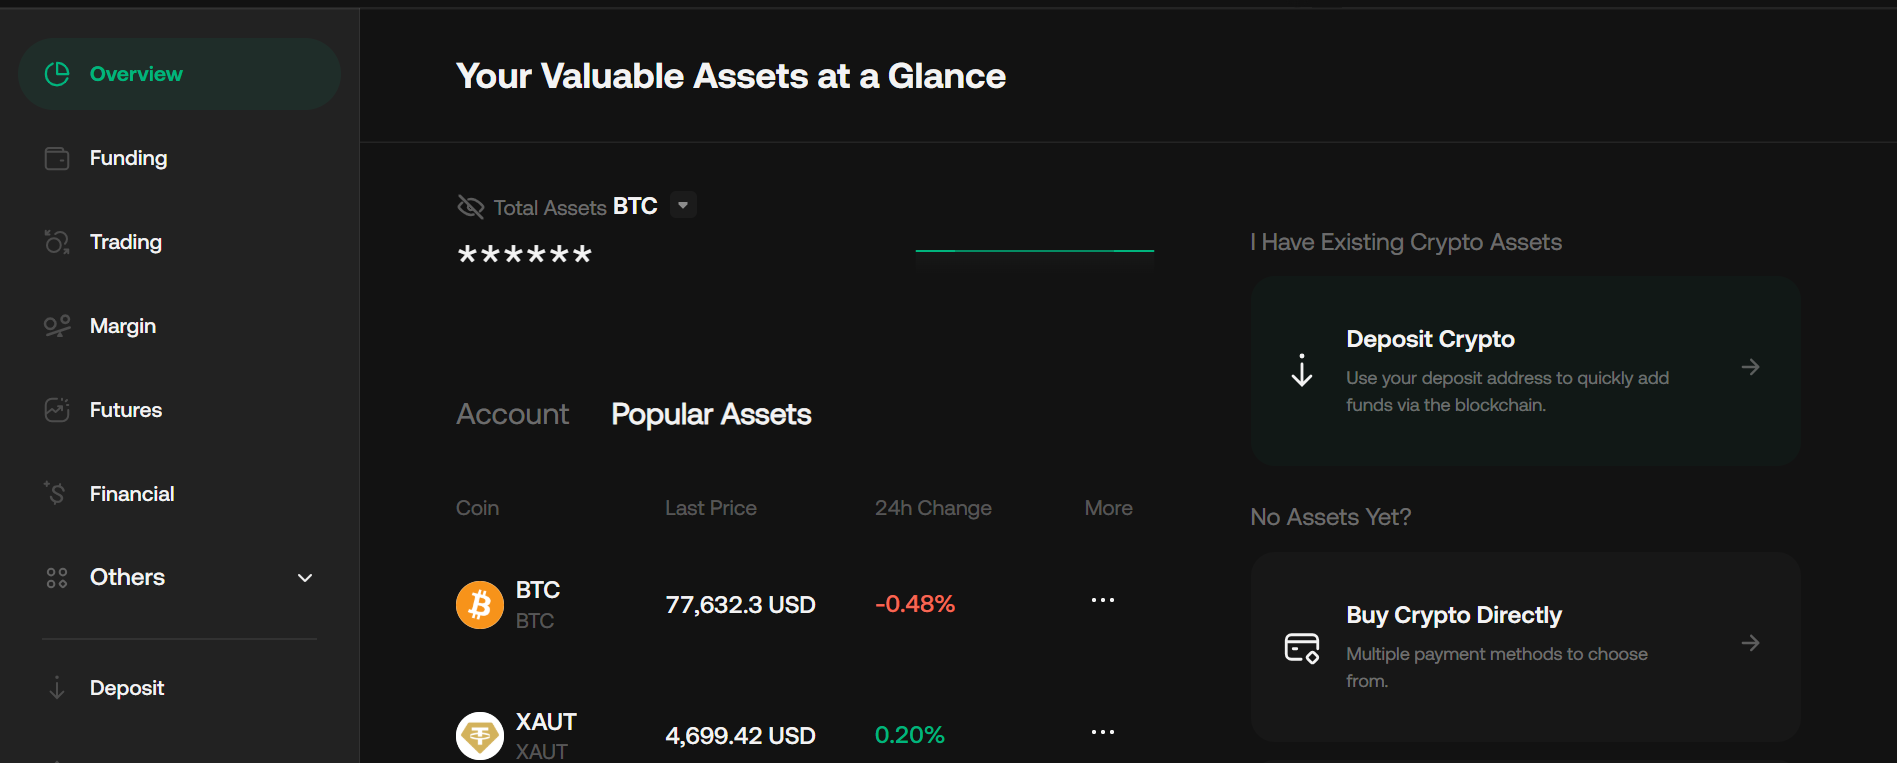1899x763 pixels.
Task: Toggle total assets visibility eye icon
Action: pos(470,207)
